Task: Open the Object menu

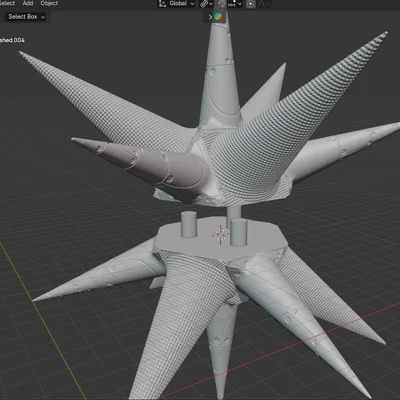Action: pyautogui.click(x=49, y=3)
